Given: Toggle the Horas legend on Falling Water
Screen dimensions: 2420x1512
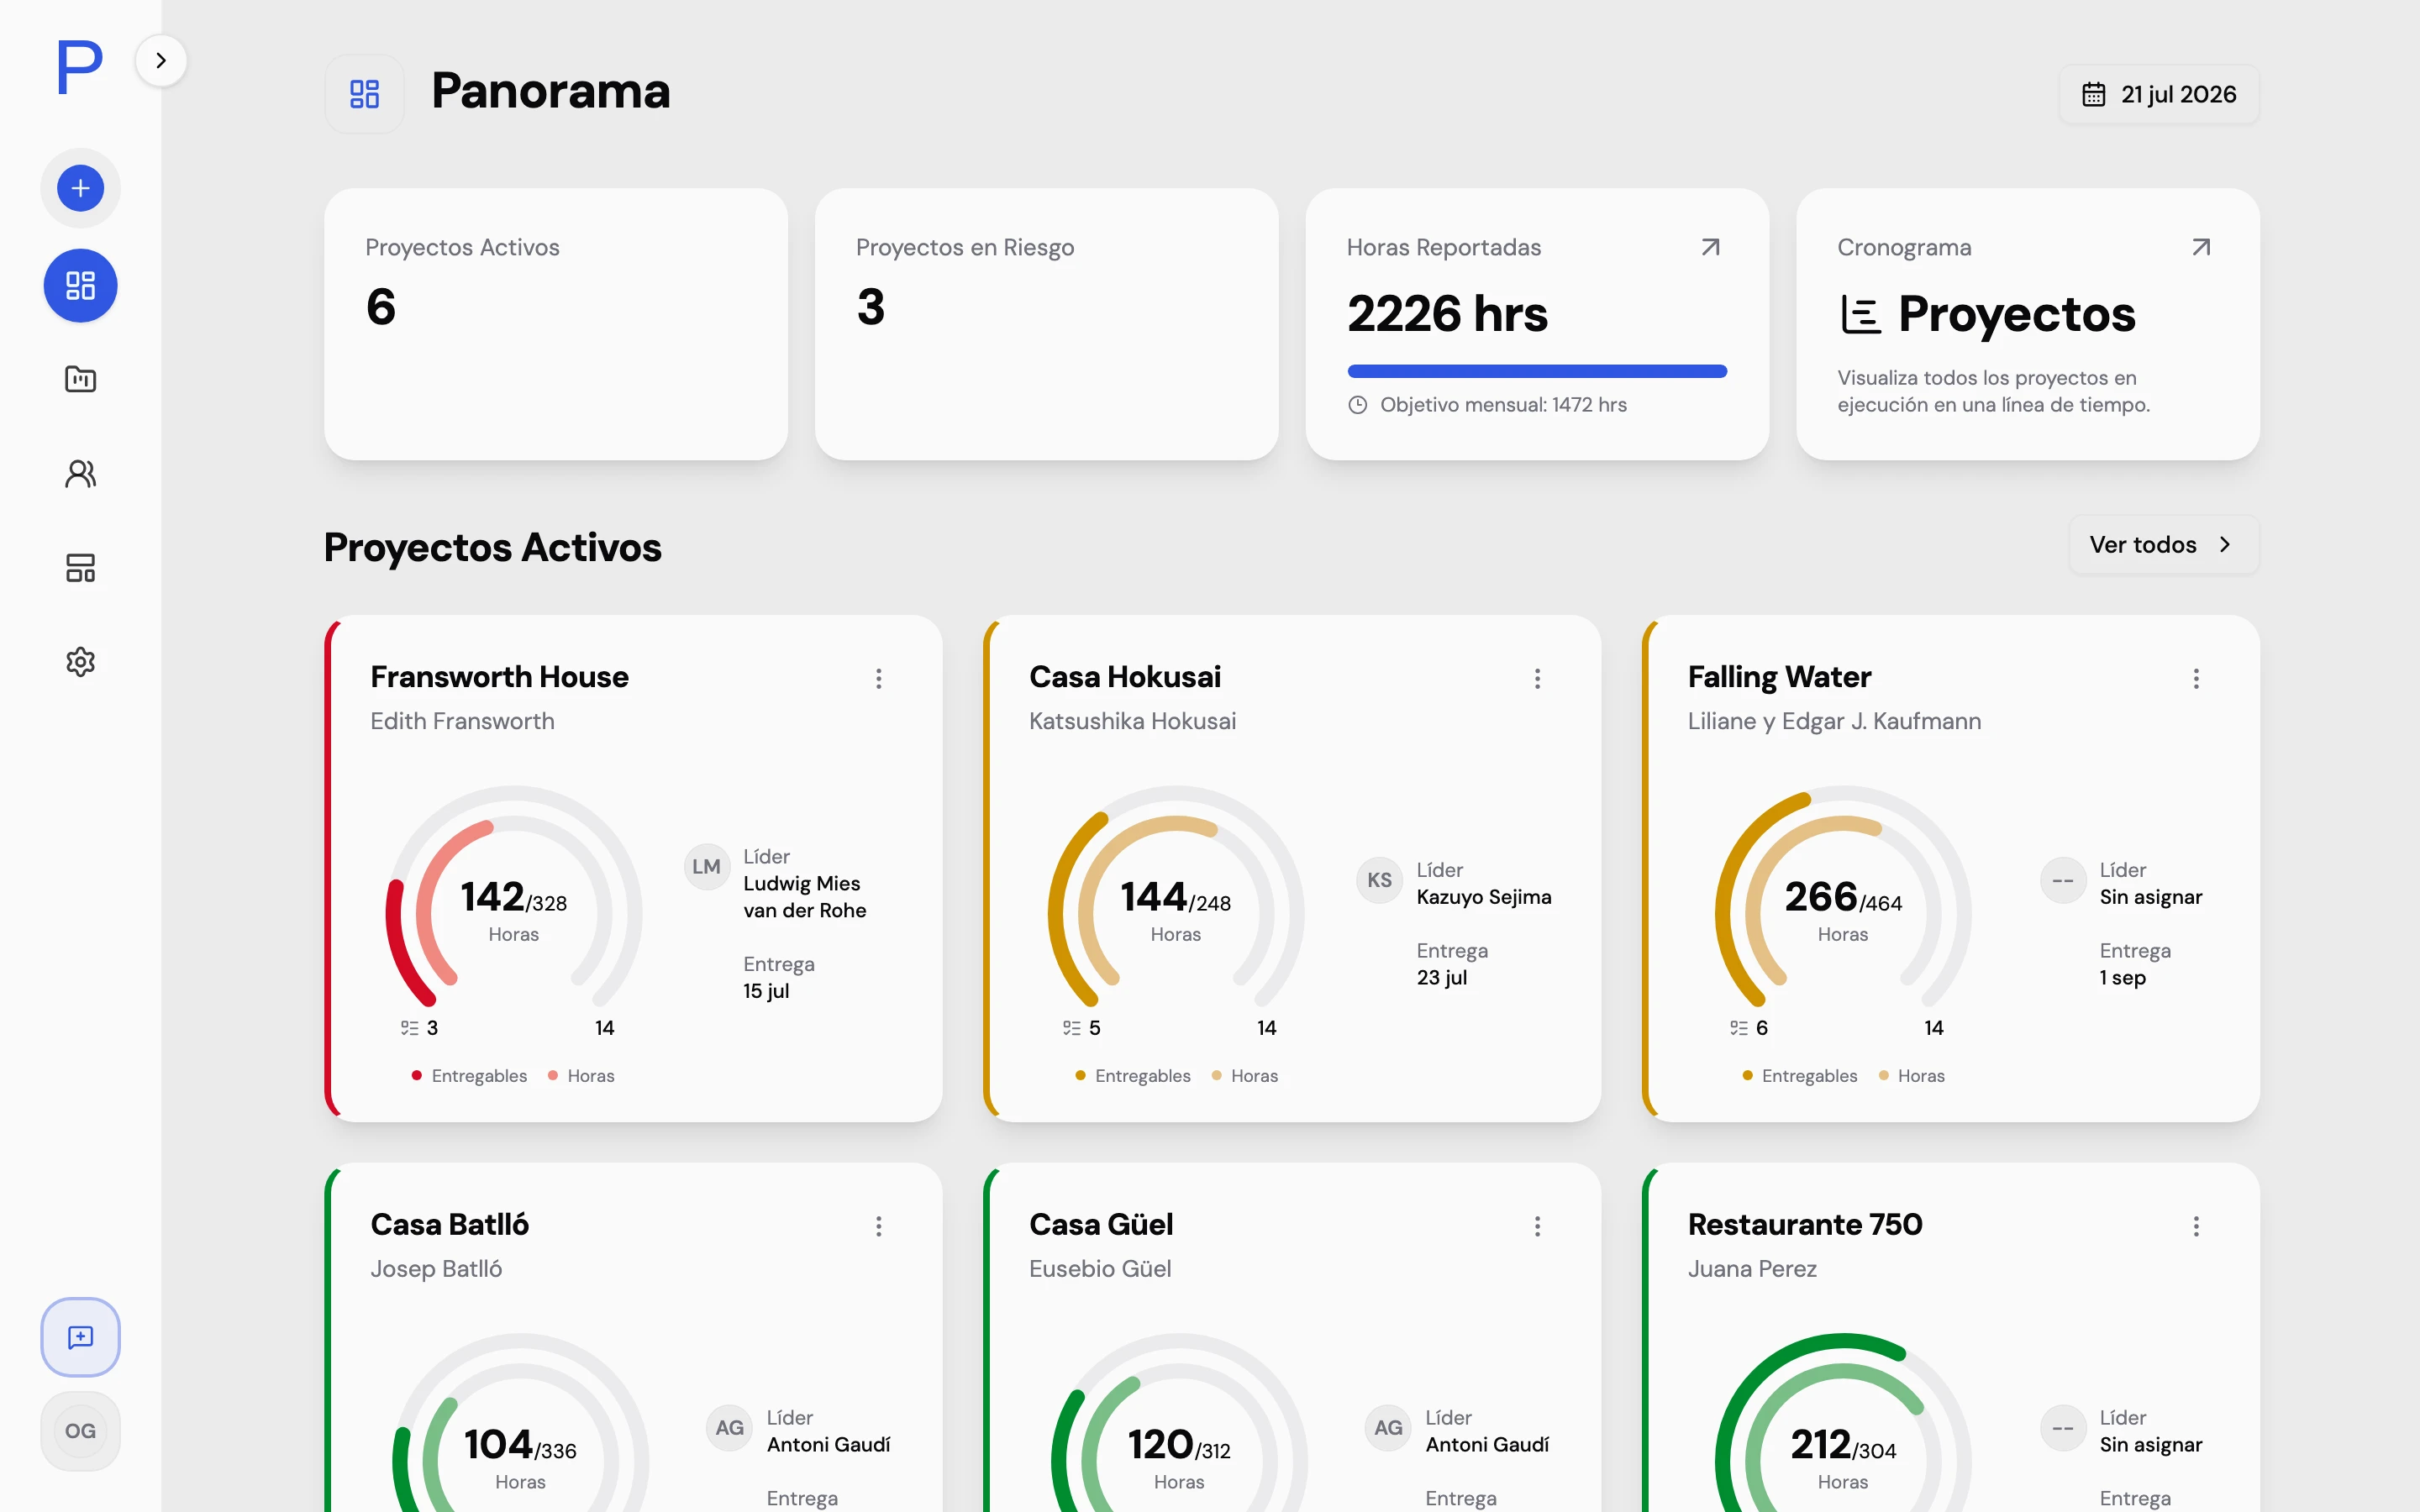Looking at the screenshot, I should tap(1912, 1076).
